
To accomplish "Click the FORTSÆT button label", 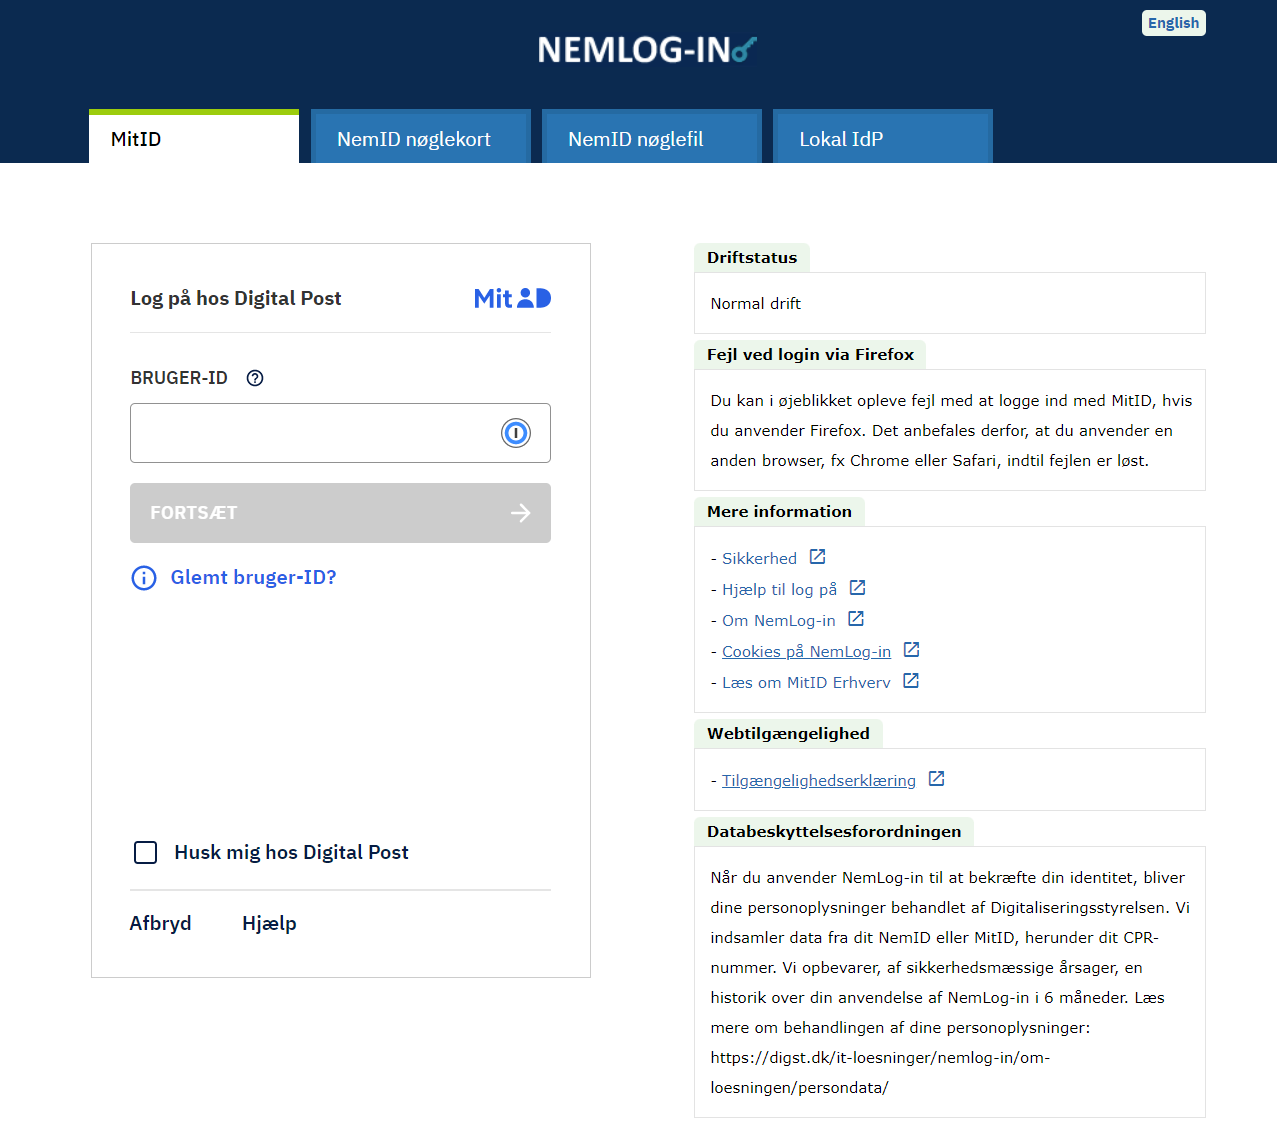I will [194, 513].
